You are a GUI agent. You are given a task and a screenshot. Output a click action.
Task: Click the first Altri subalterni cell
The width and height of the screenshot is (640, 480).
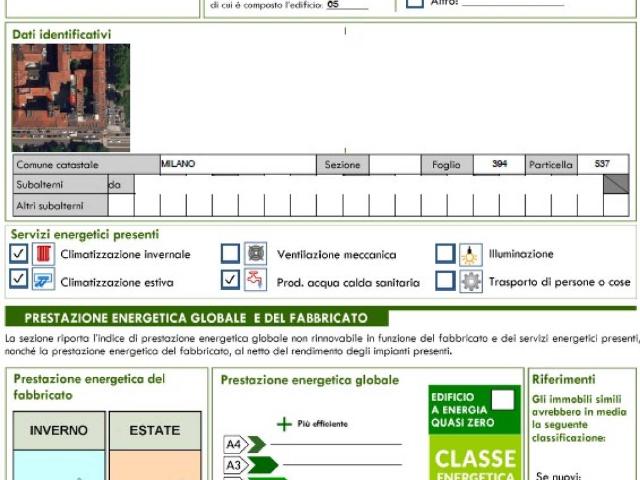tap(121, 205)
